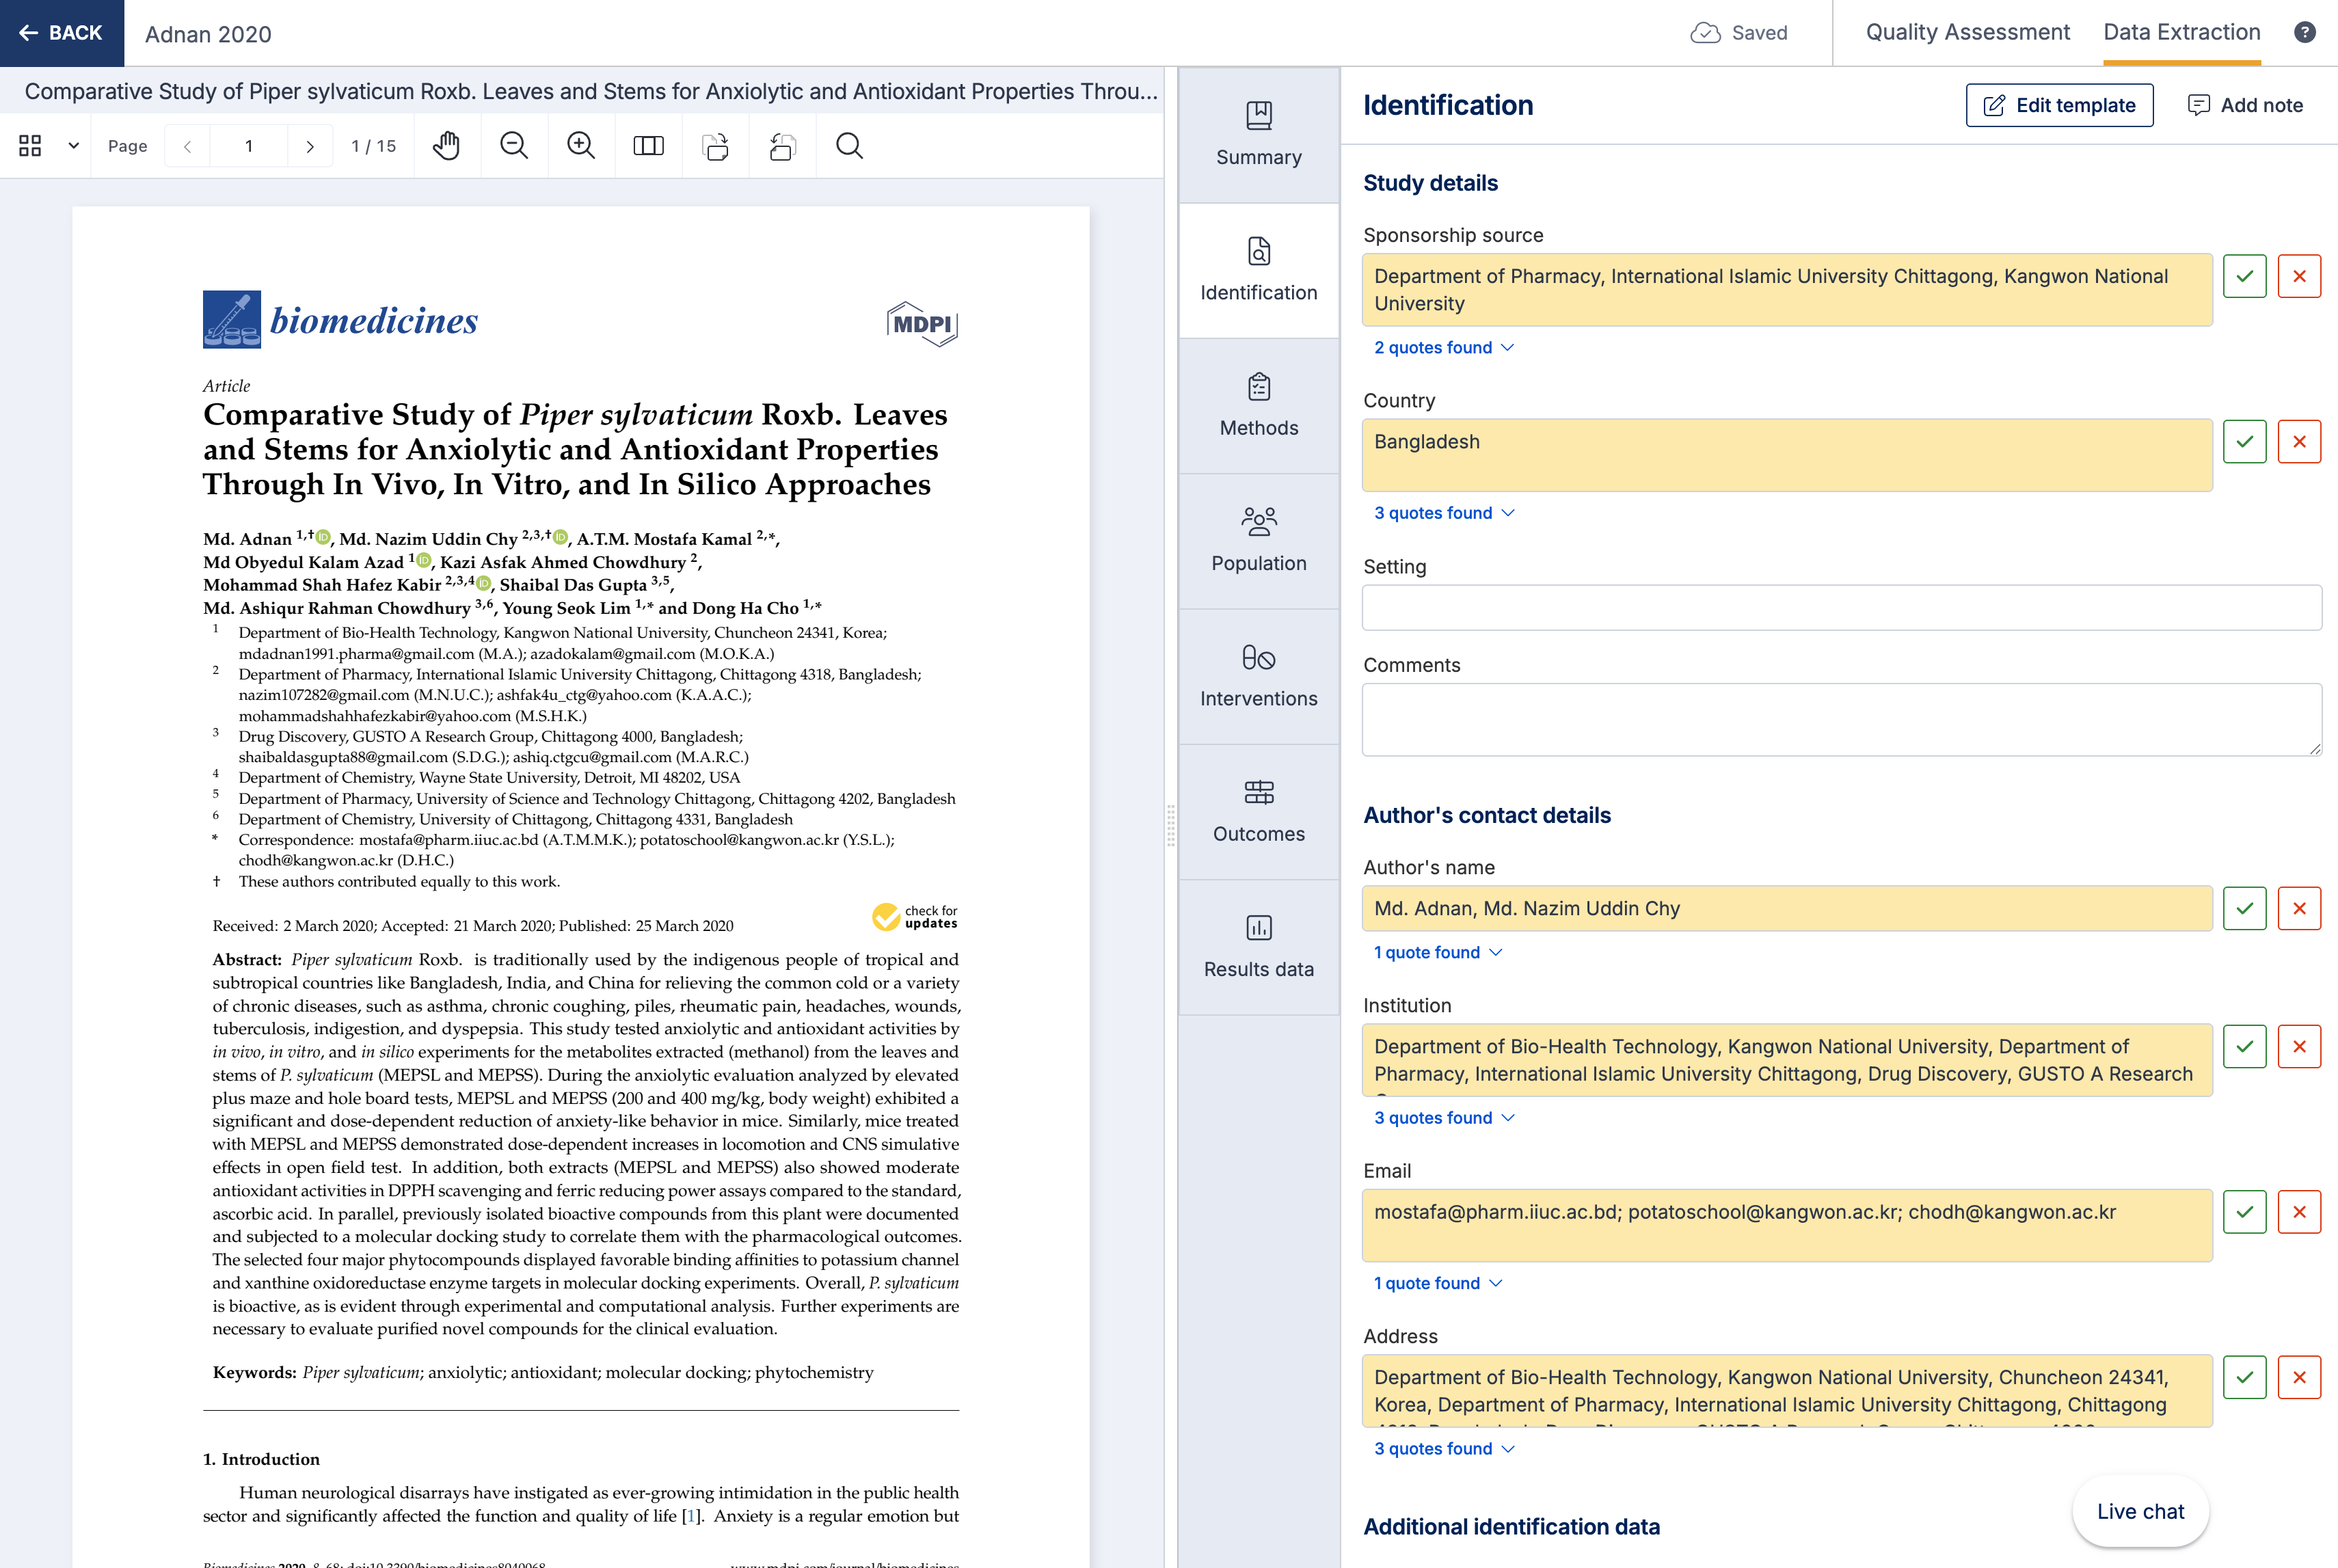Viewport: 2338px width, 1568px height.
Task: Open the Population section
Action: (1259, 541)
